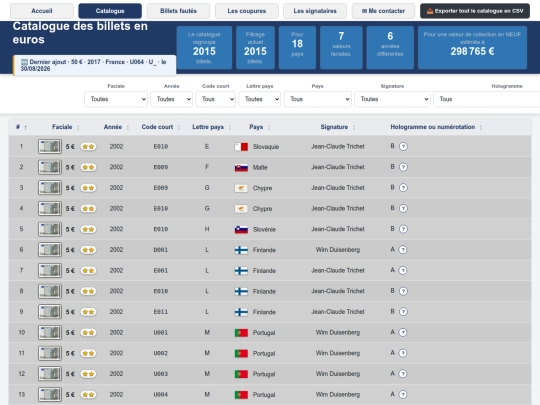Open the Lettre pays filter dropdown

260,99
